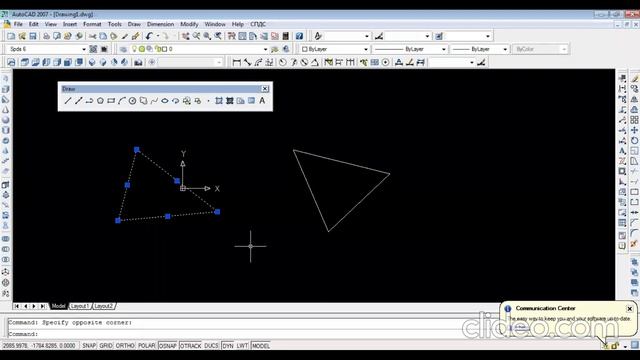Select the Polyline tool in Draw toolbar

click(89, 101)
